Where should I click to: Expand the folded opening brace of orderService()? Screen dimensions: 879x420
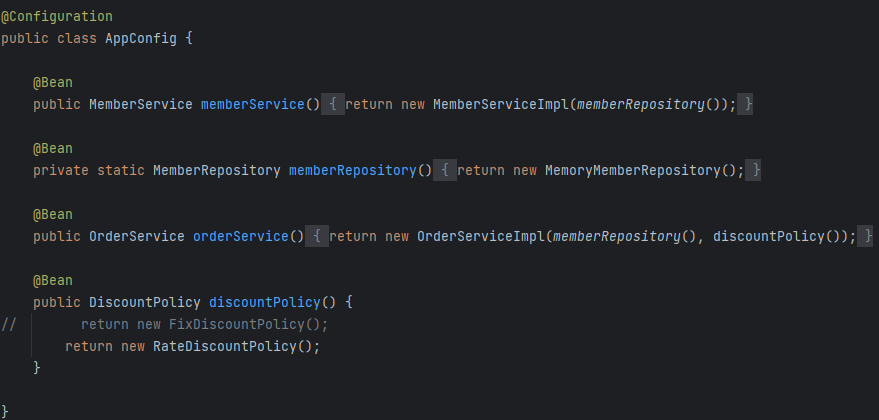[317, 236]
